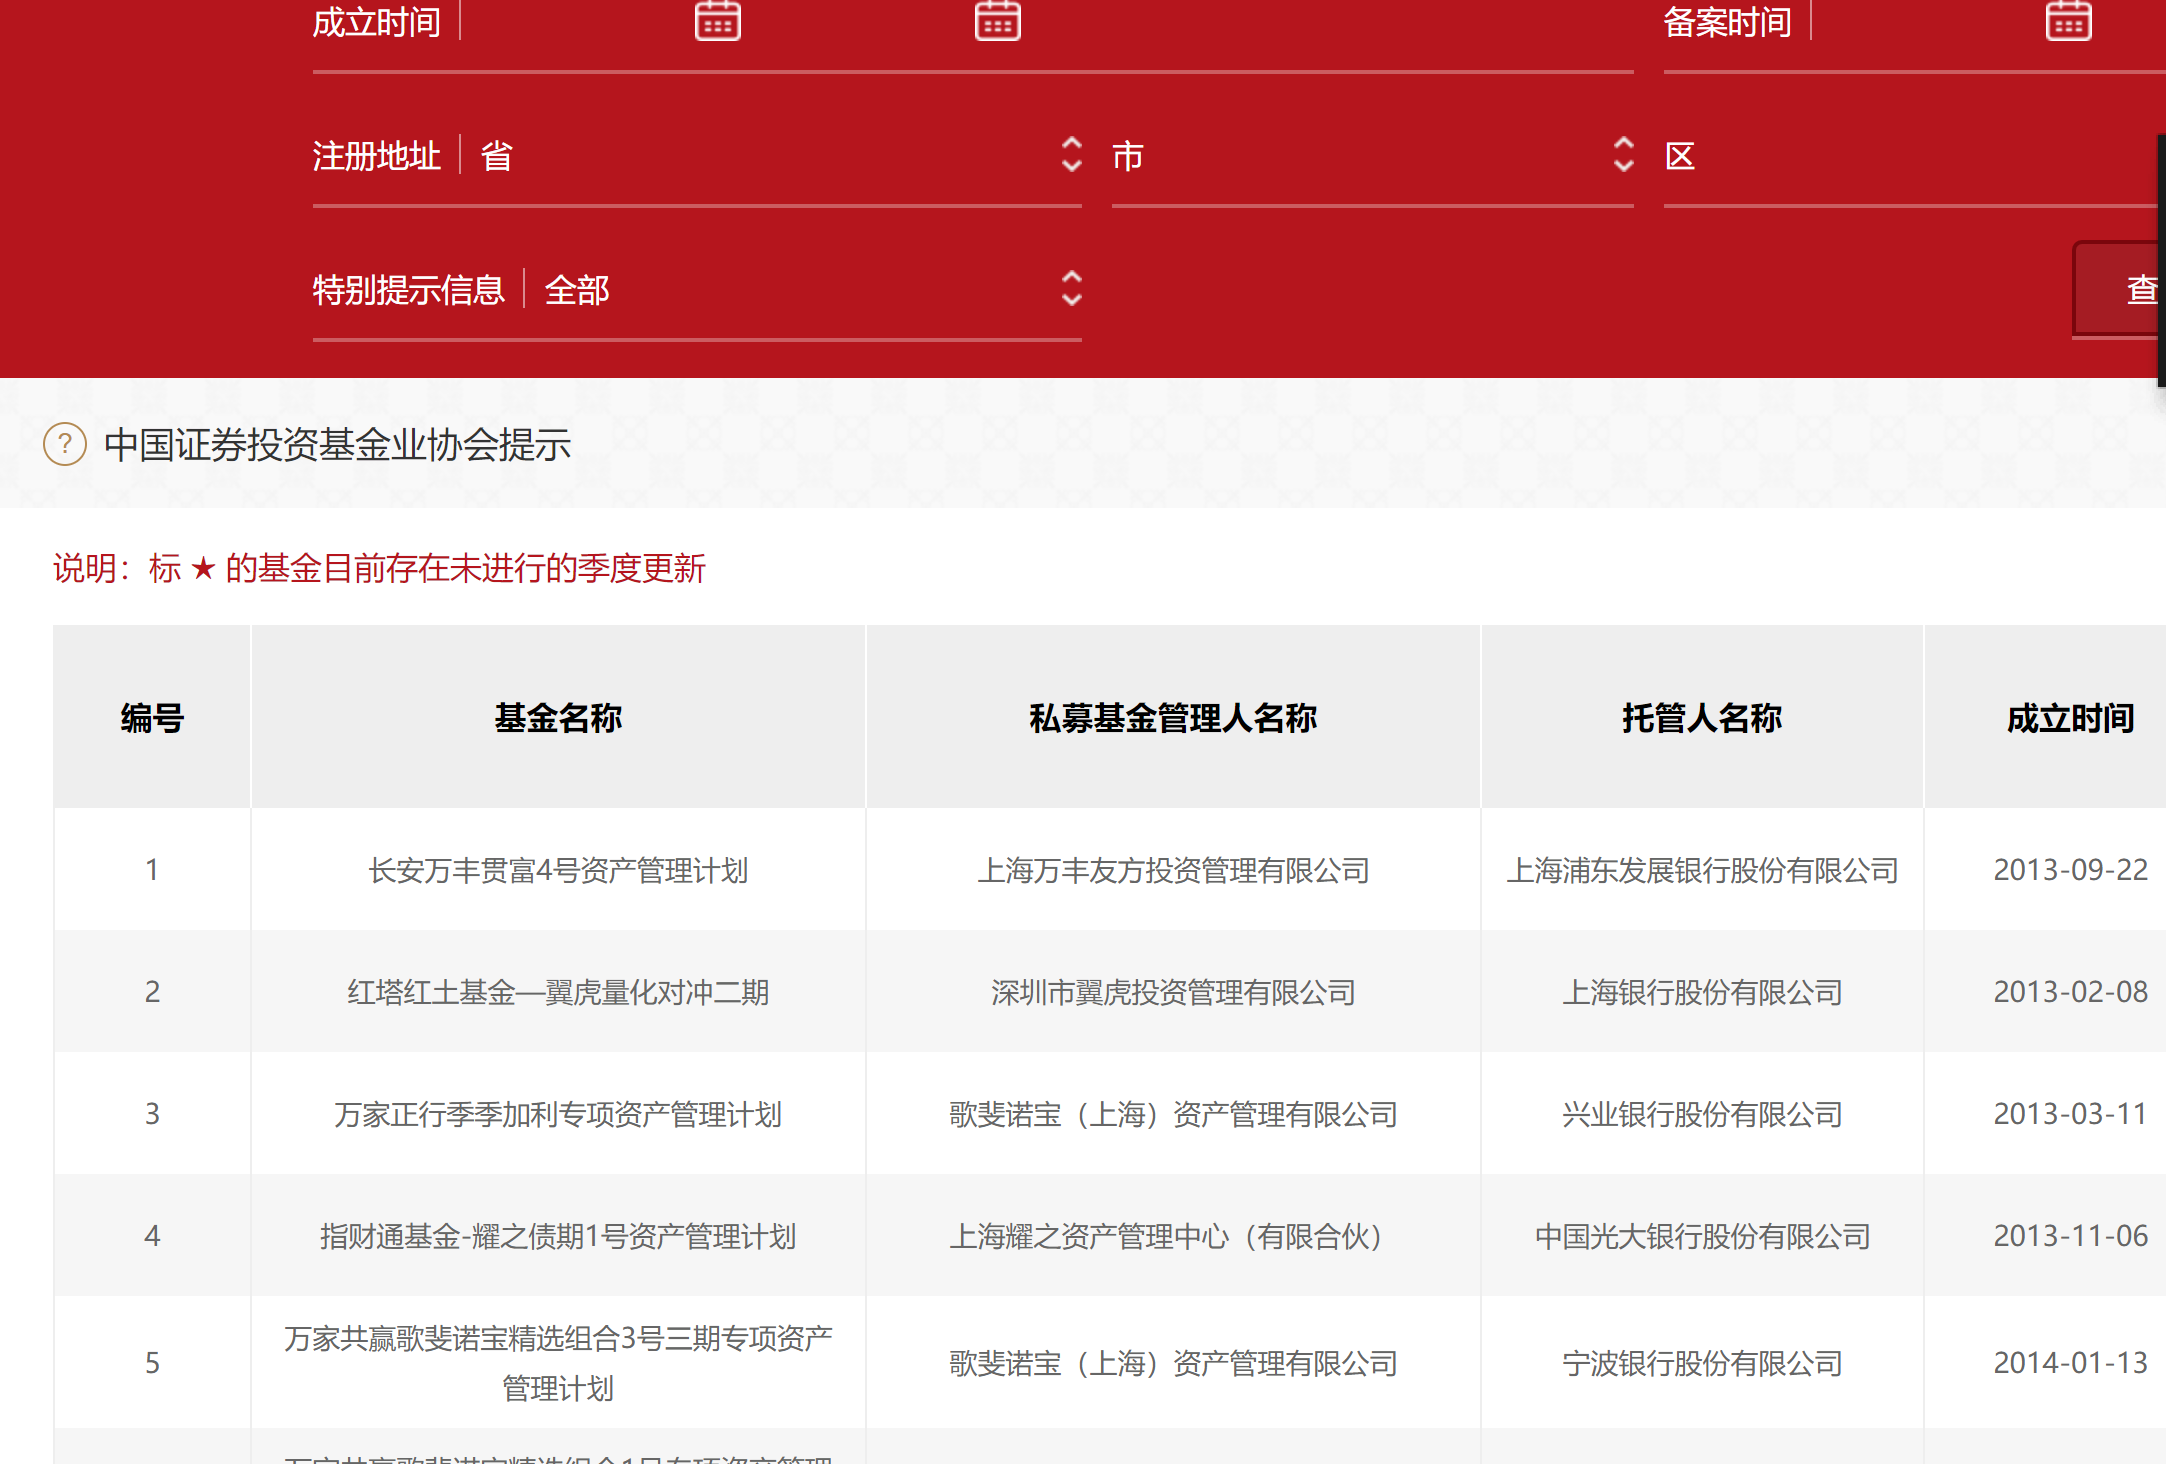The image size is (2166, 1464).
Task: Open the second 成立时间 calendar picker
Action: click(x=997, y=21)
